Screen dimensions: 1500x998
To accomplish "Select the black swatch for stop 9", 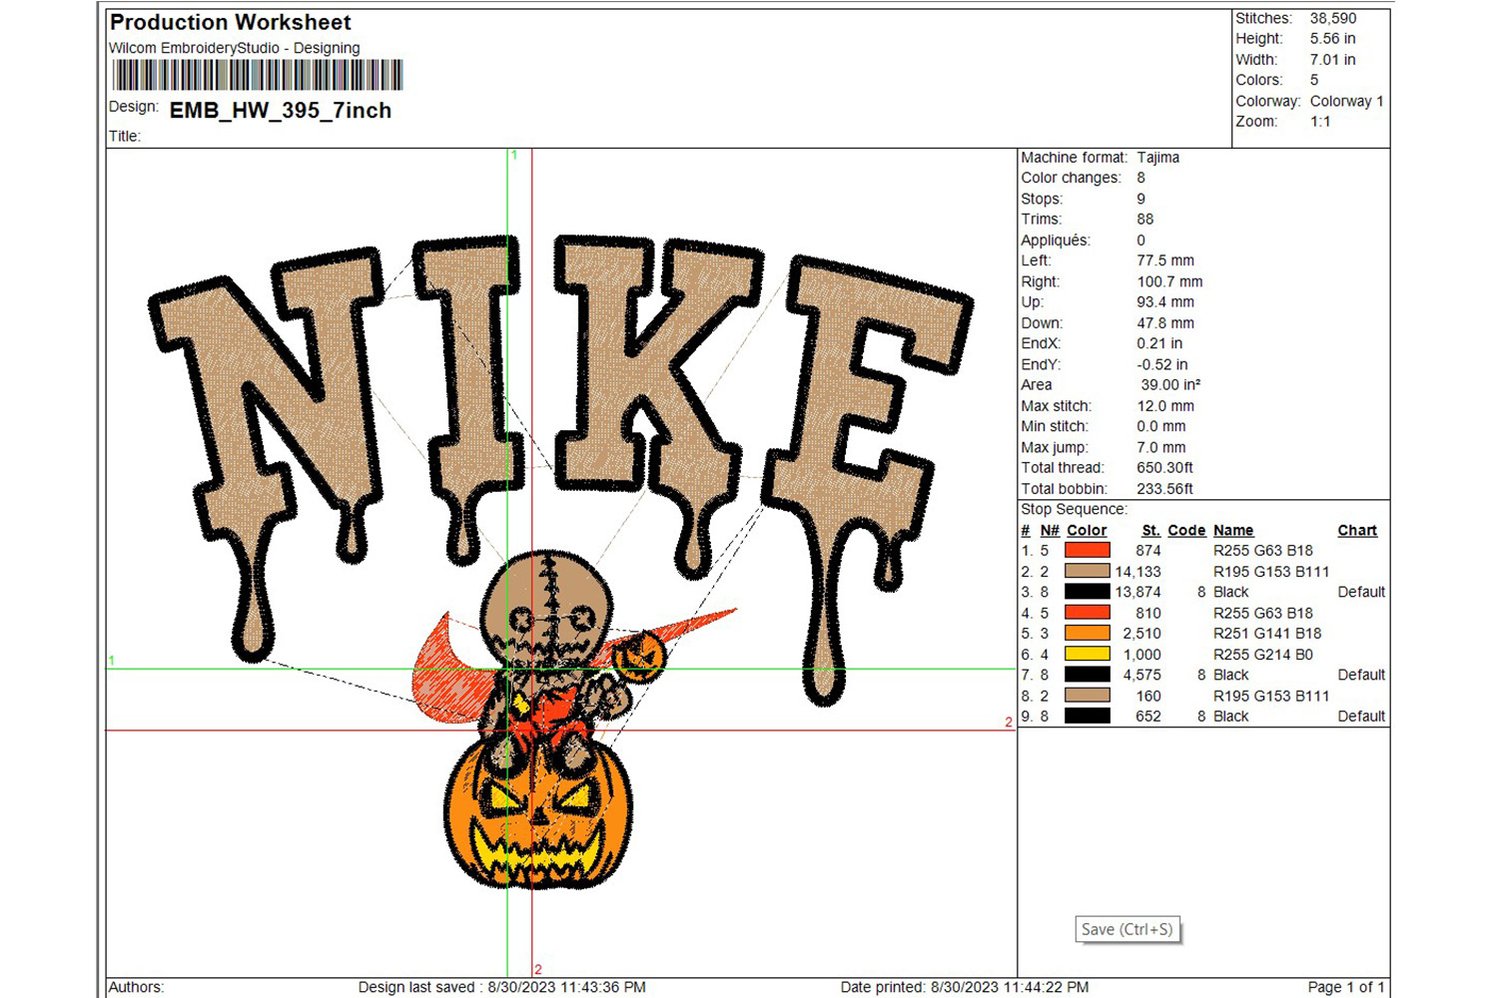I will click(1087, 716).
